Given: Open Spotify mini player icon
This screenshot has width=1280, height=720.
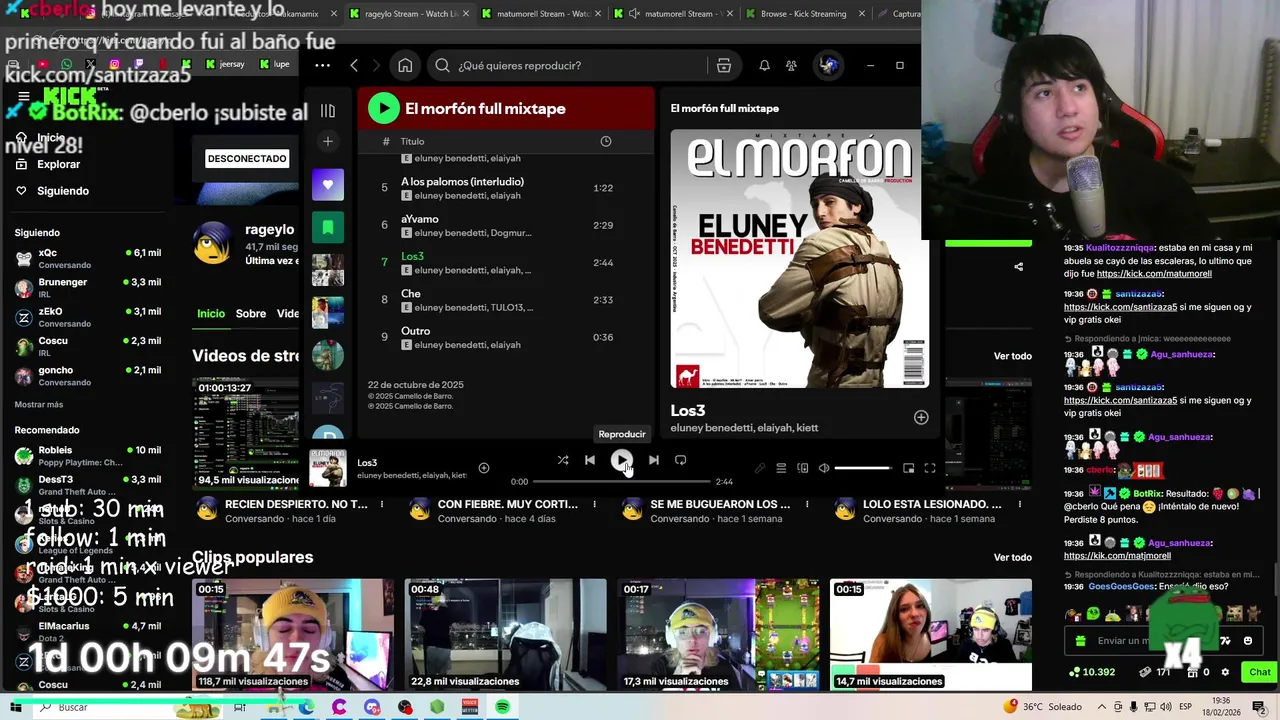Looking at the screenshot, I should (908, 468).
